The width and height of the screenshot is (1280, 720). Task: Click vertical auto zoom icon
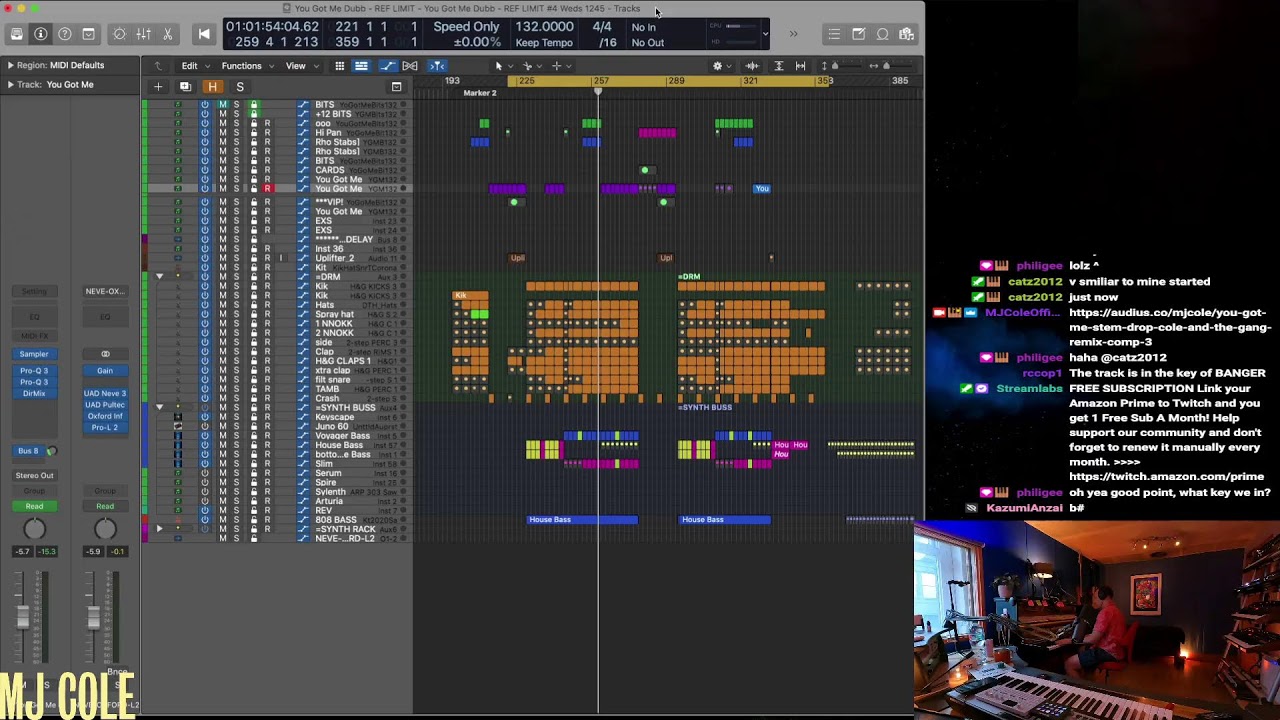(779, 66)
